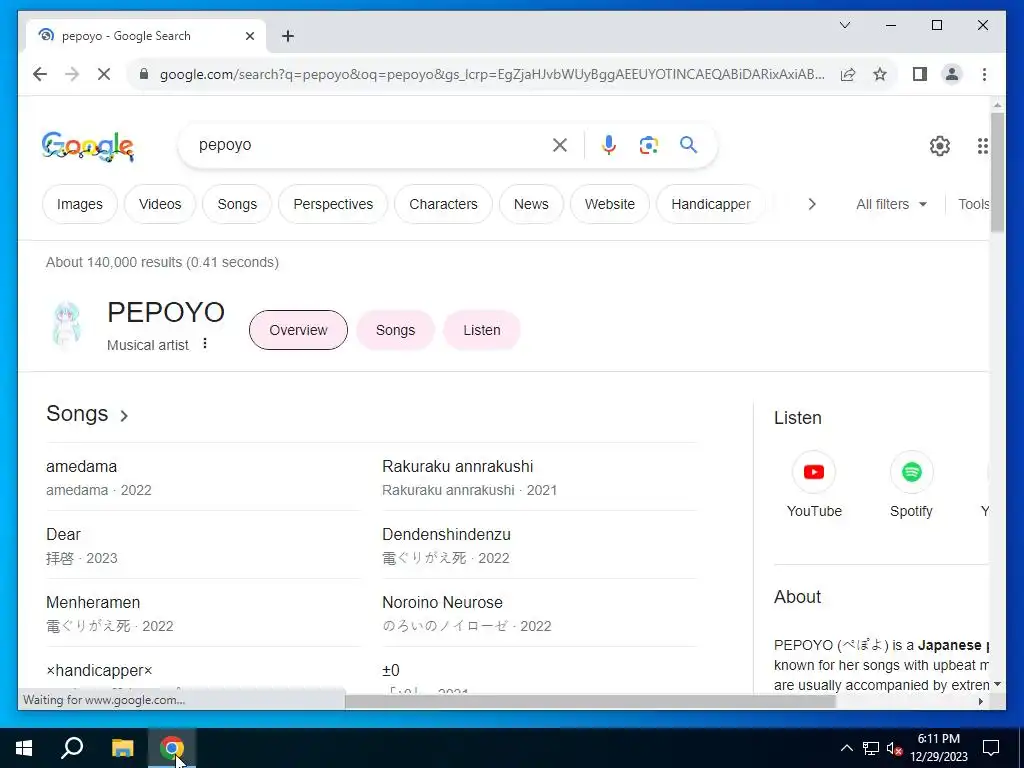Open the network status tray icon
Image resolution: width=1024 pixels, height=768 pixels.
point(871,748)
